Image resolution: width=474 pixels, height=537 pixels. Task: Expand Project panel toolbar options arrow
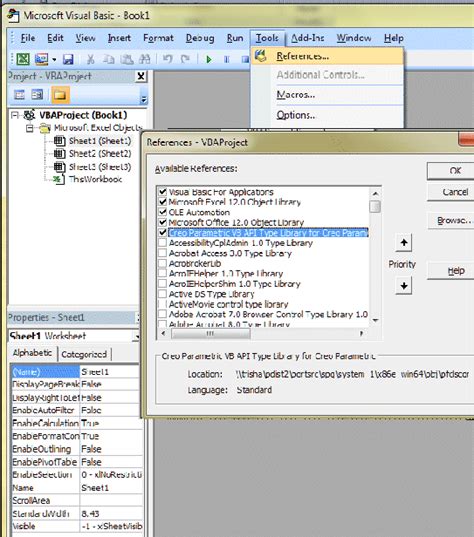pyautogui.click(x=144, y=99)
